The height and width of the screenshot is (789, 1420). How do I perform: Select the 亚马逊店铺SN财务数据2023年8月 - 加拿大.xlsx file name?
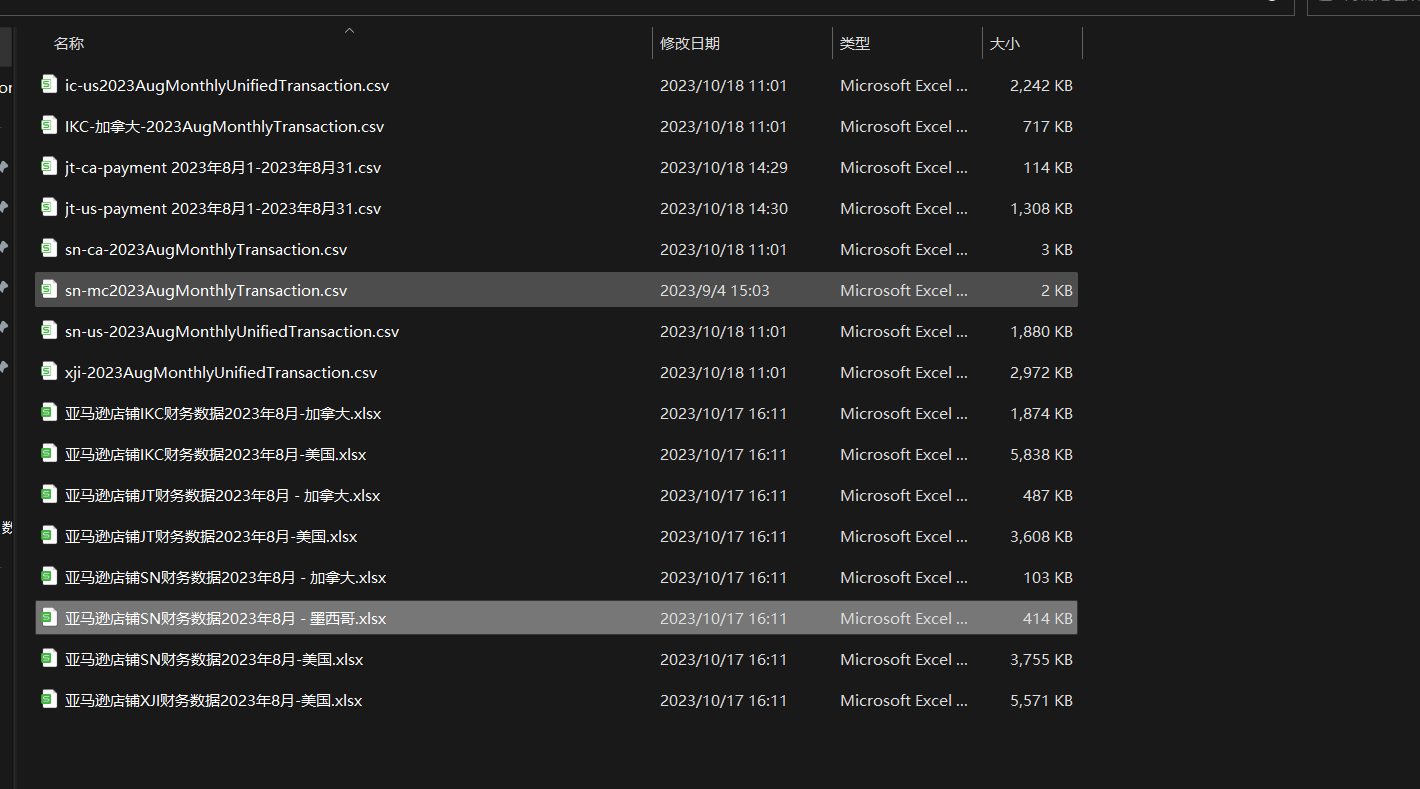tap(226, 577)
